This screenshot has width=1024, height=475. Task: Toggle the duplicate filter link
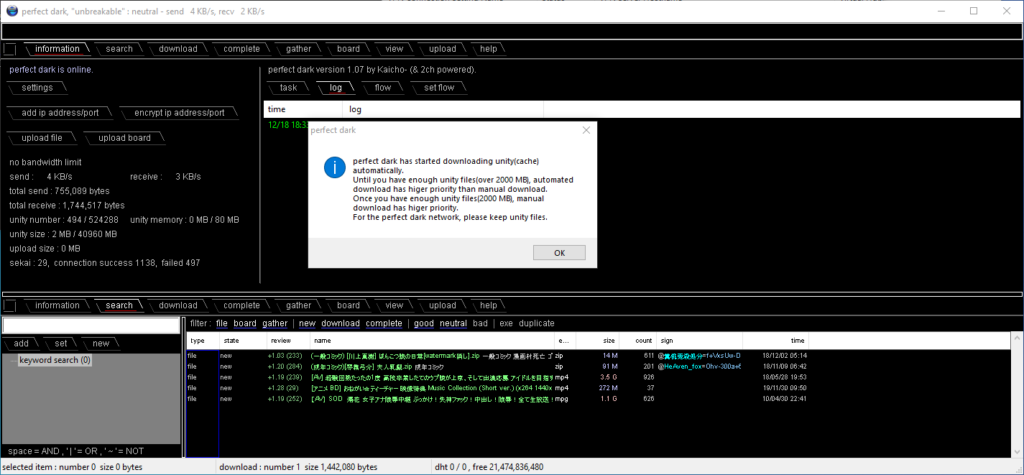coord(536,323)
